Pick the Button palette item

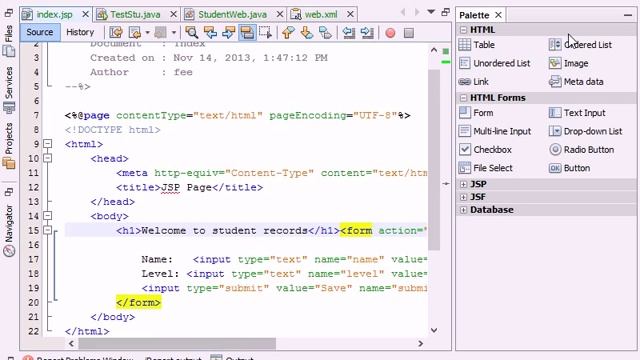click(569, 168)
